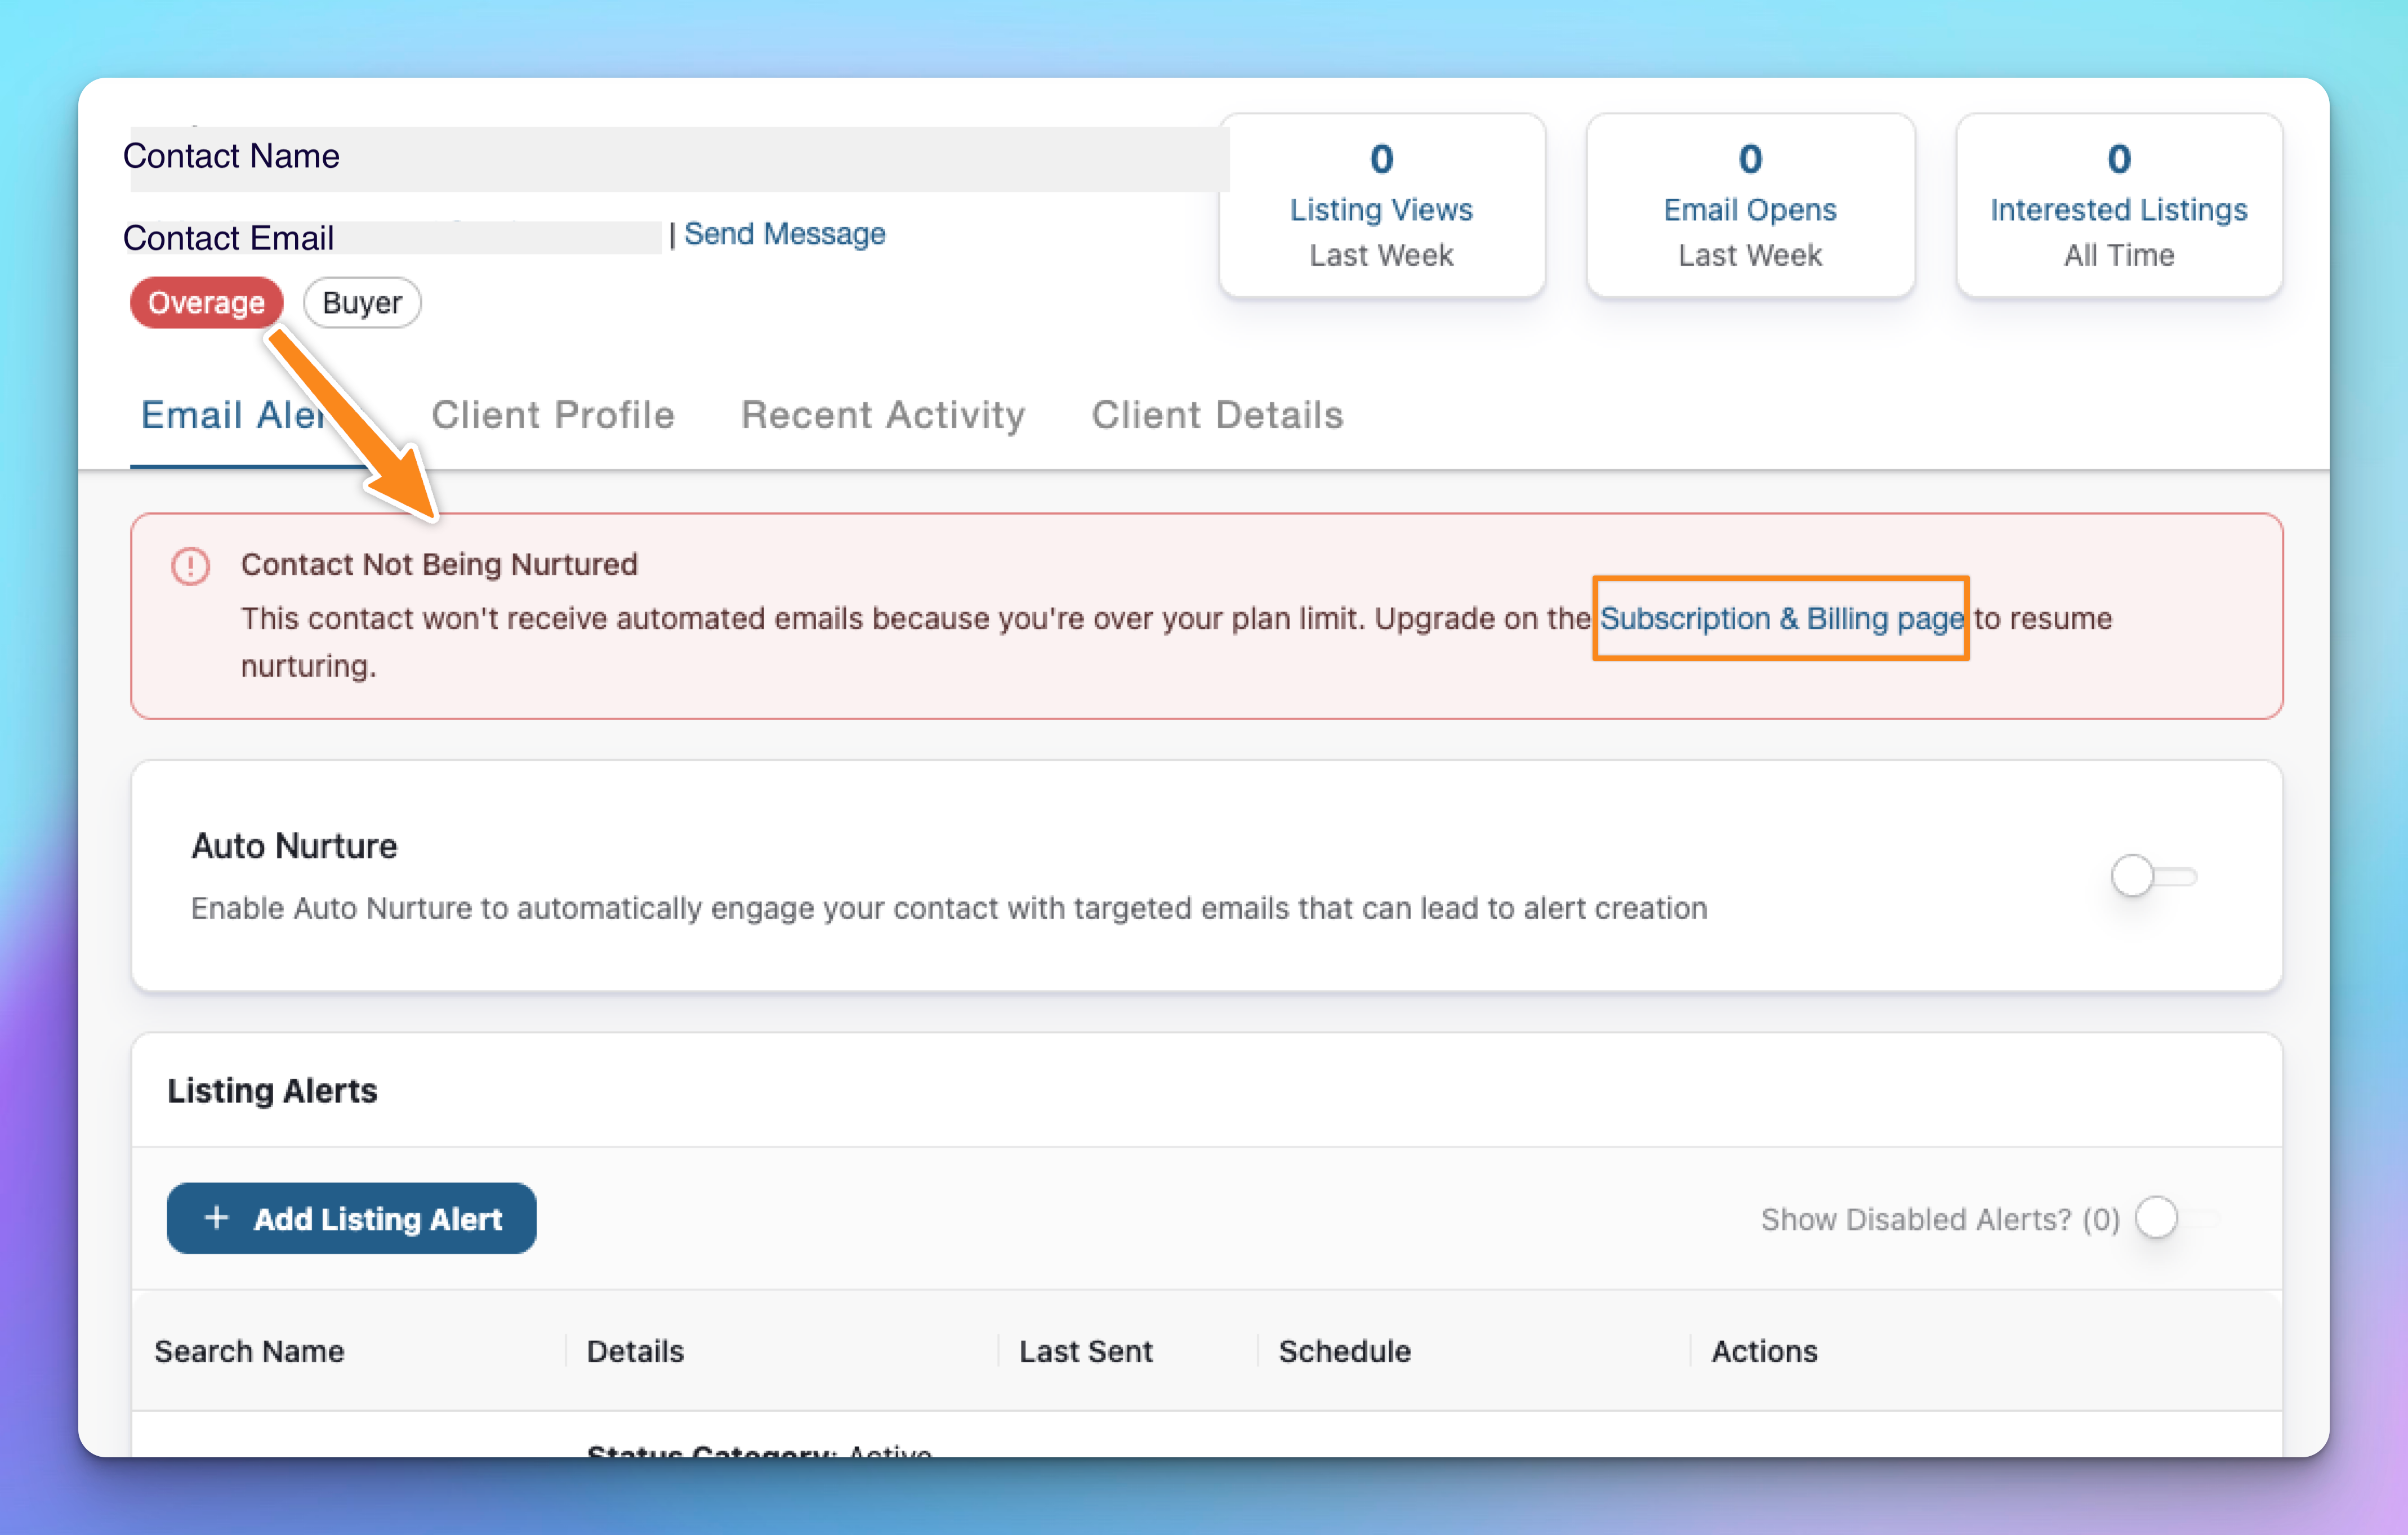
Task: Click the red Overage tag
Action: pos(207,303)
